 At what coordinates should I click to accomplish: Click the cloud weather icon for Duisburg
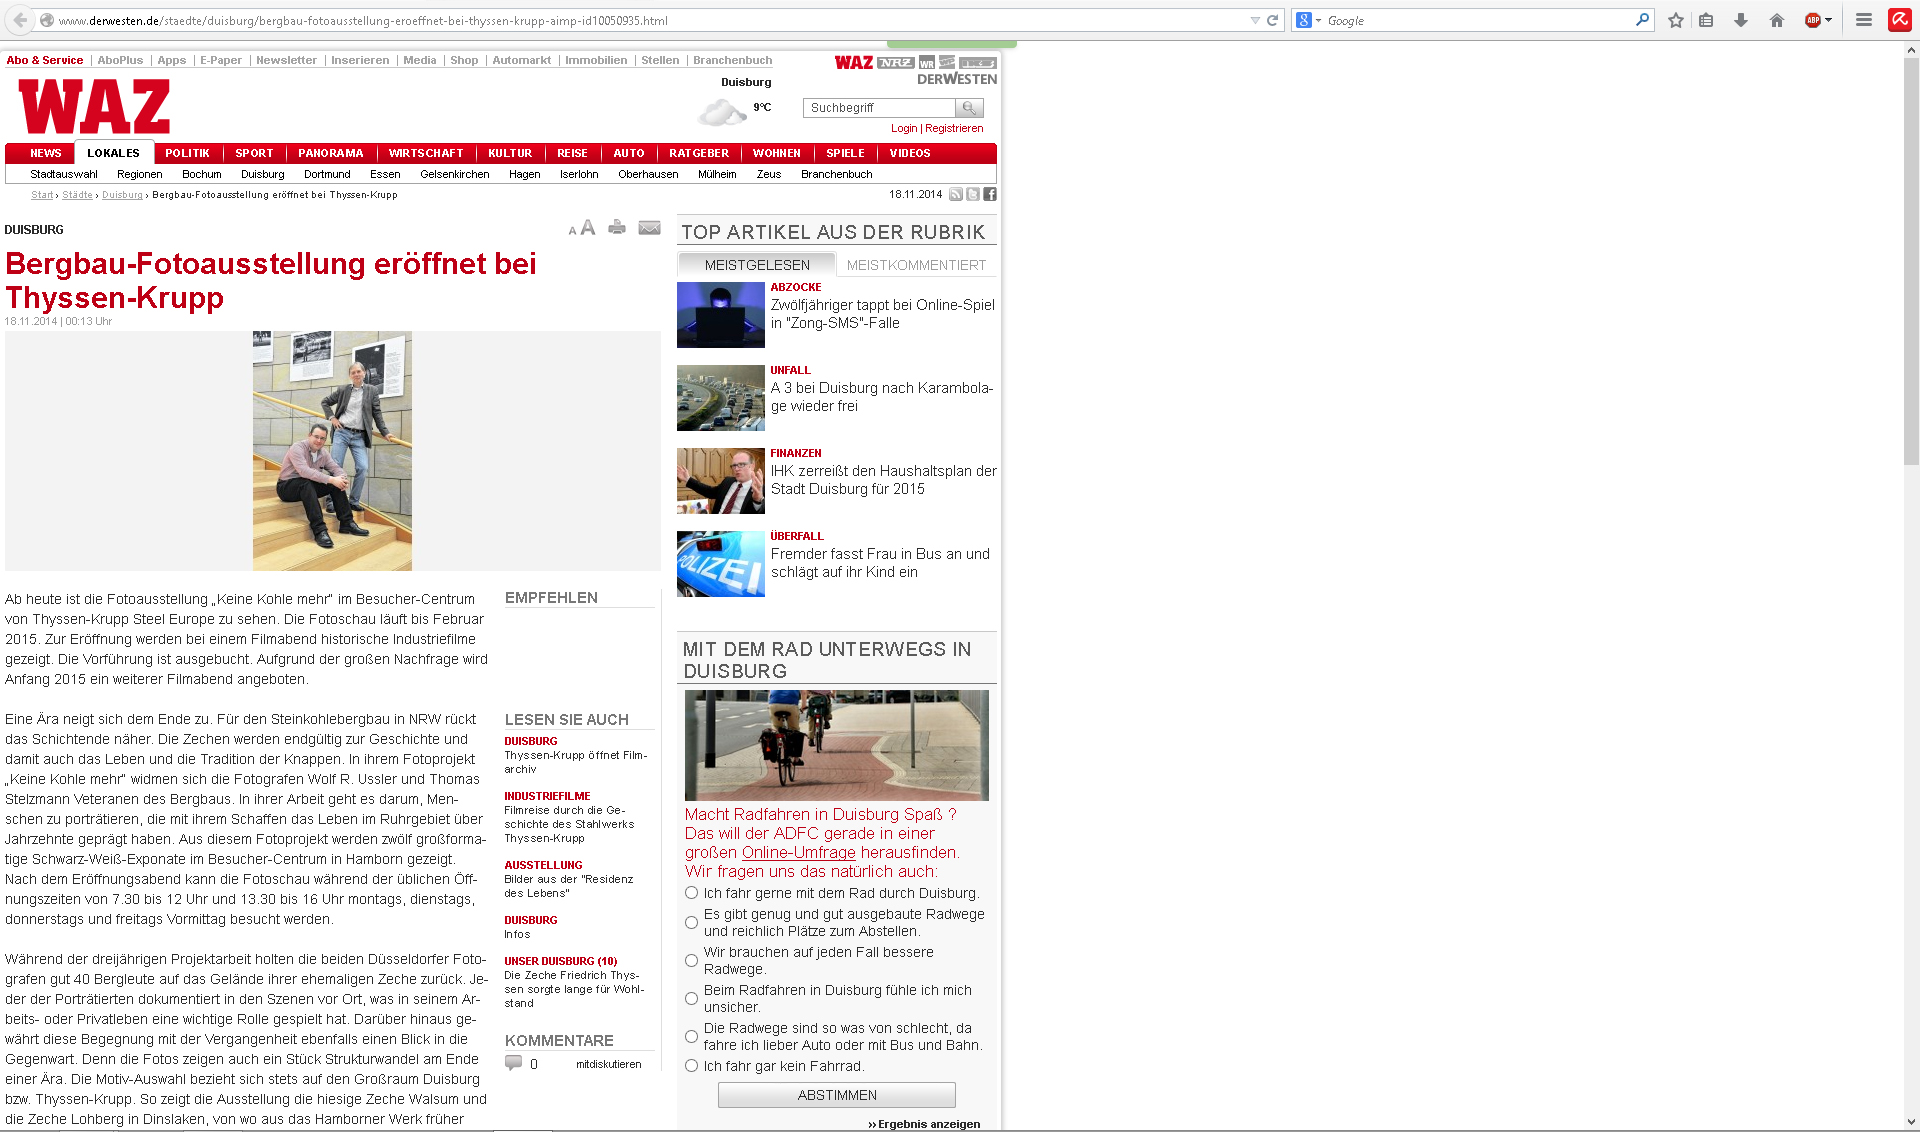pos(722,112)
